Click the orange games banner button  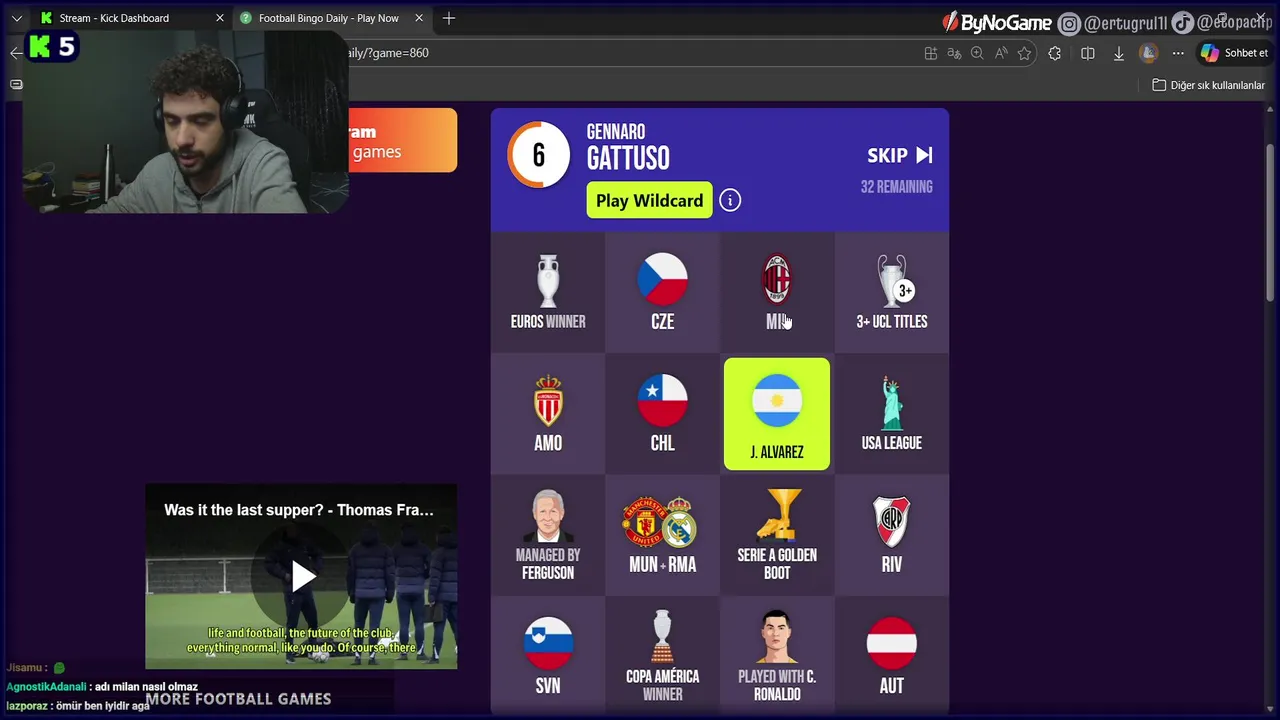click(x=402, y=141)
